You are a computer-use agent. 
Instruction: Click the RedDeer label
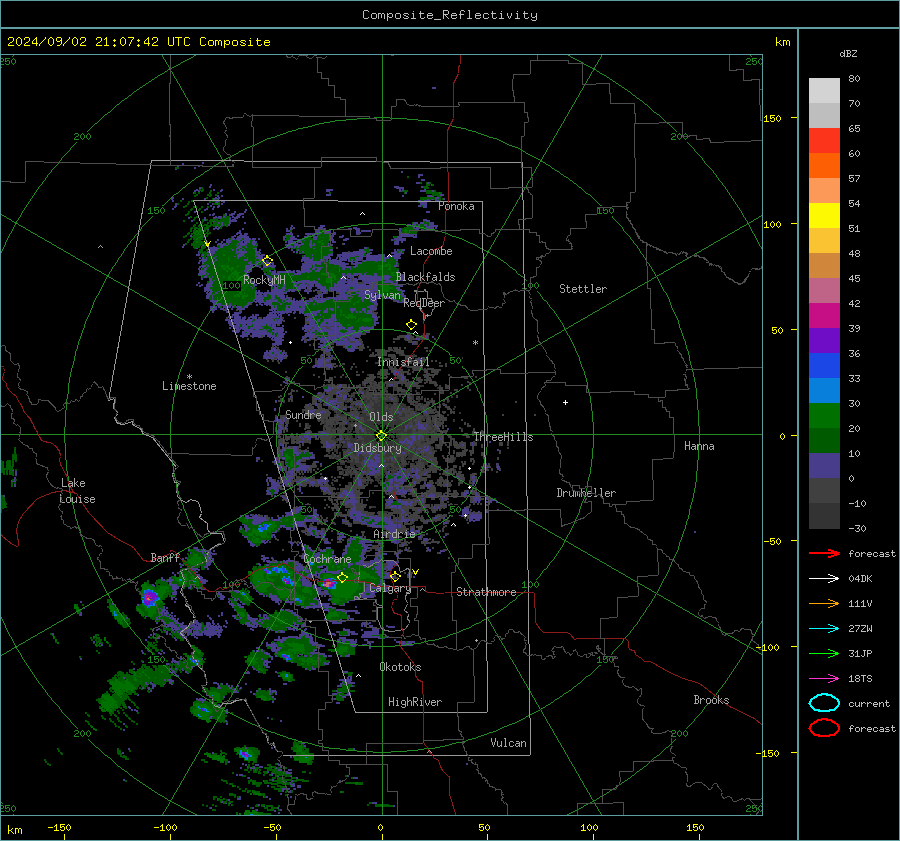pyautogui.click(x=424, y=303)
